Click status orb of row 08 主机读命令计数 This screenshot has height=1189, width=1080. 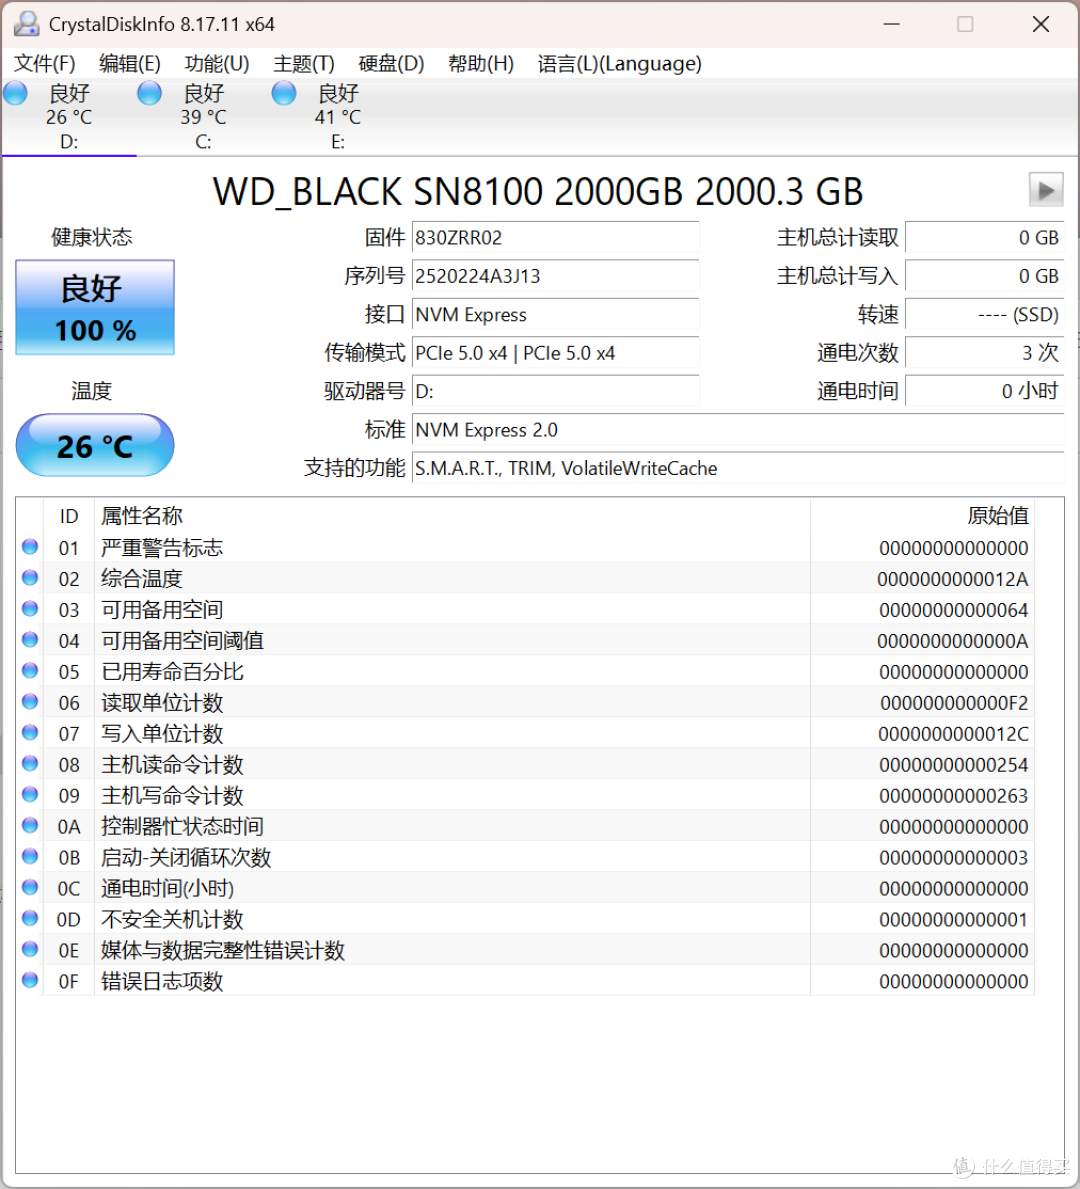pos(30,764)
